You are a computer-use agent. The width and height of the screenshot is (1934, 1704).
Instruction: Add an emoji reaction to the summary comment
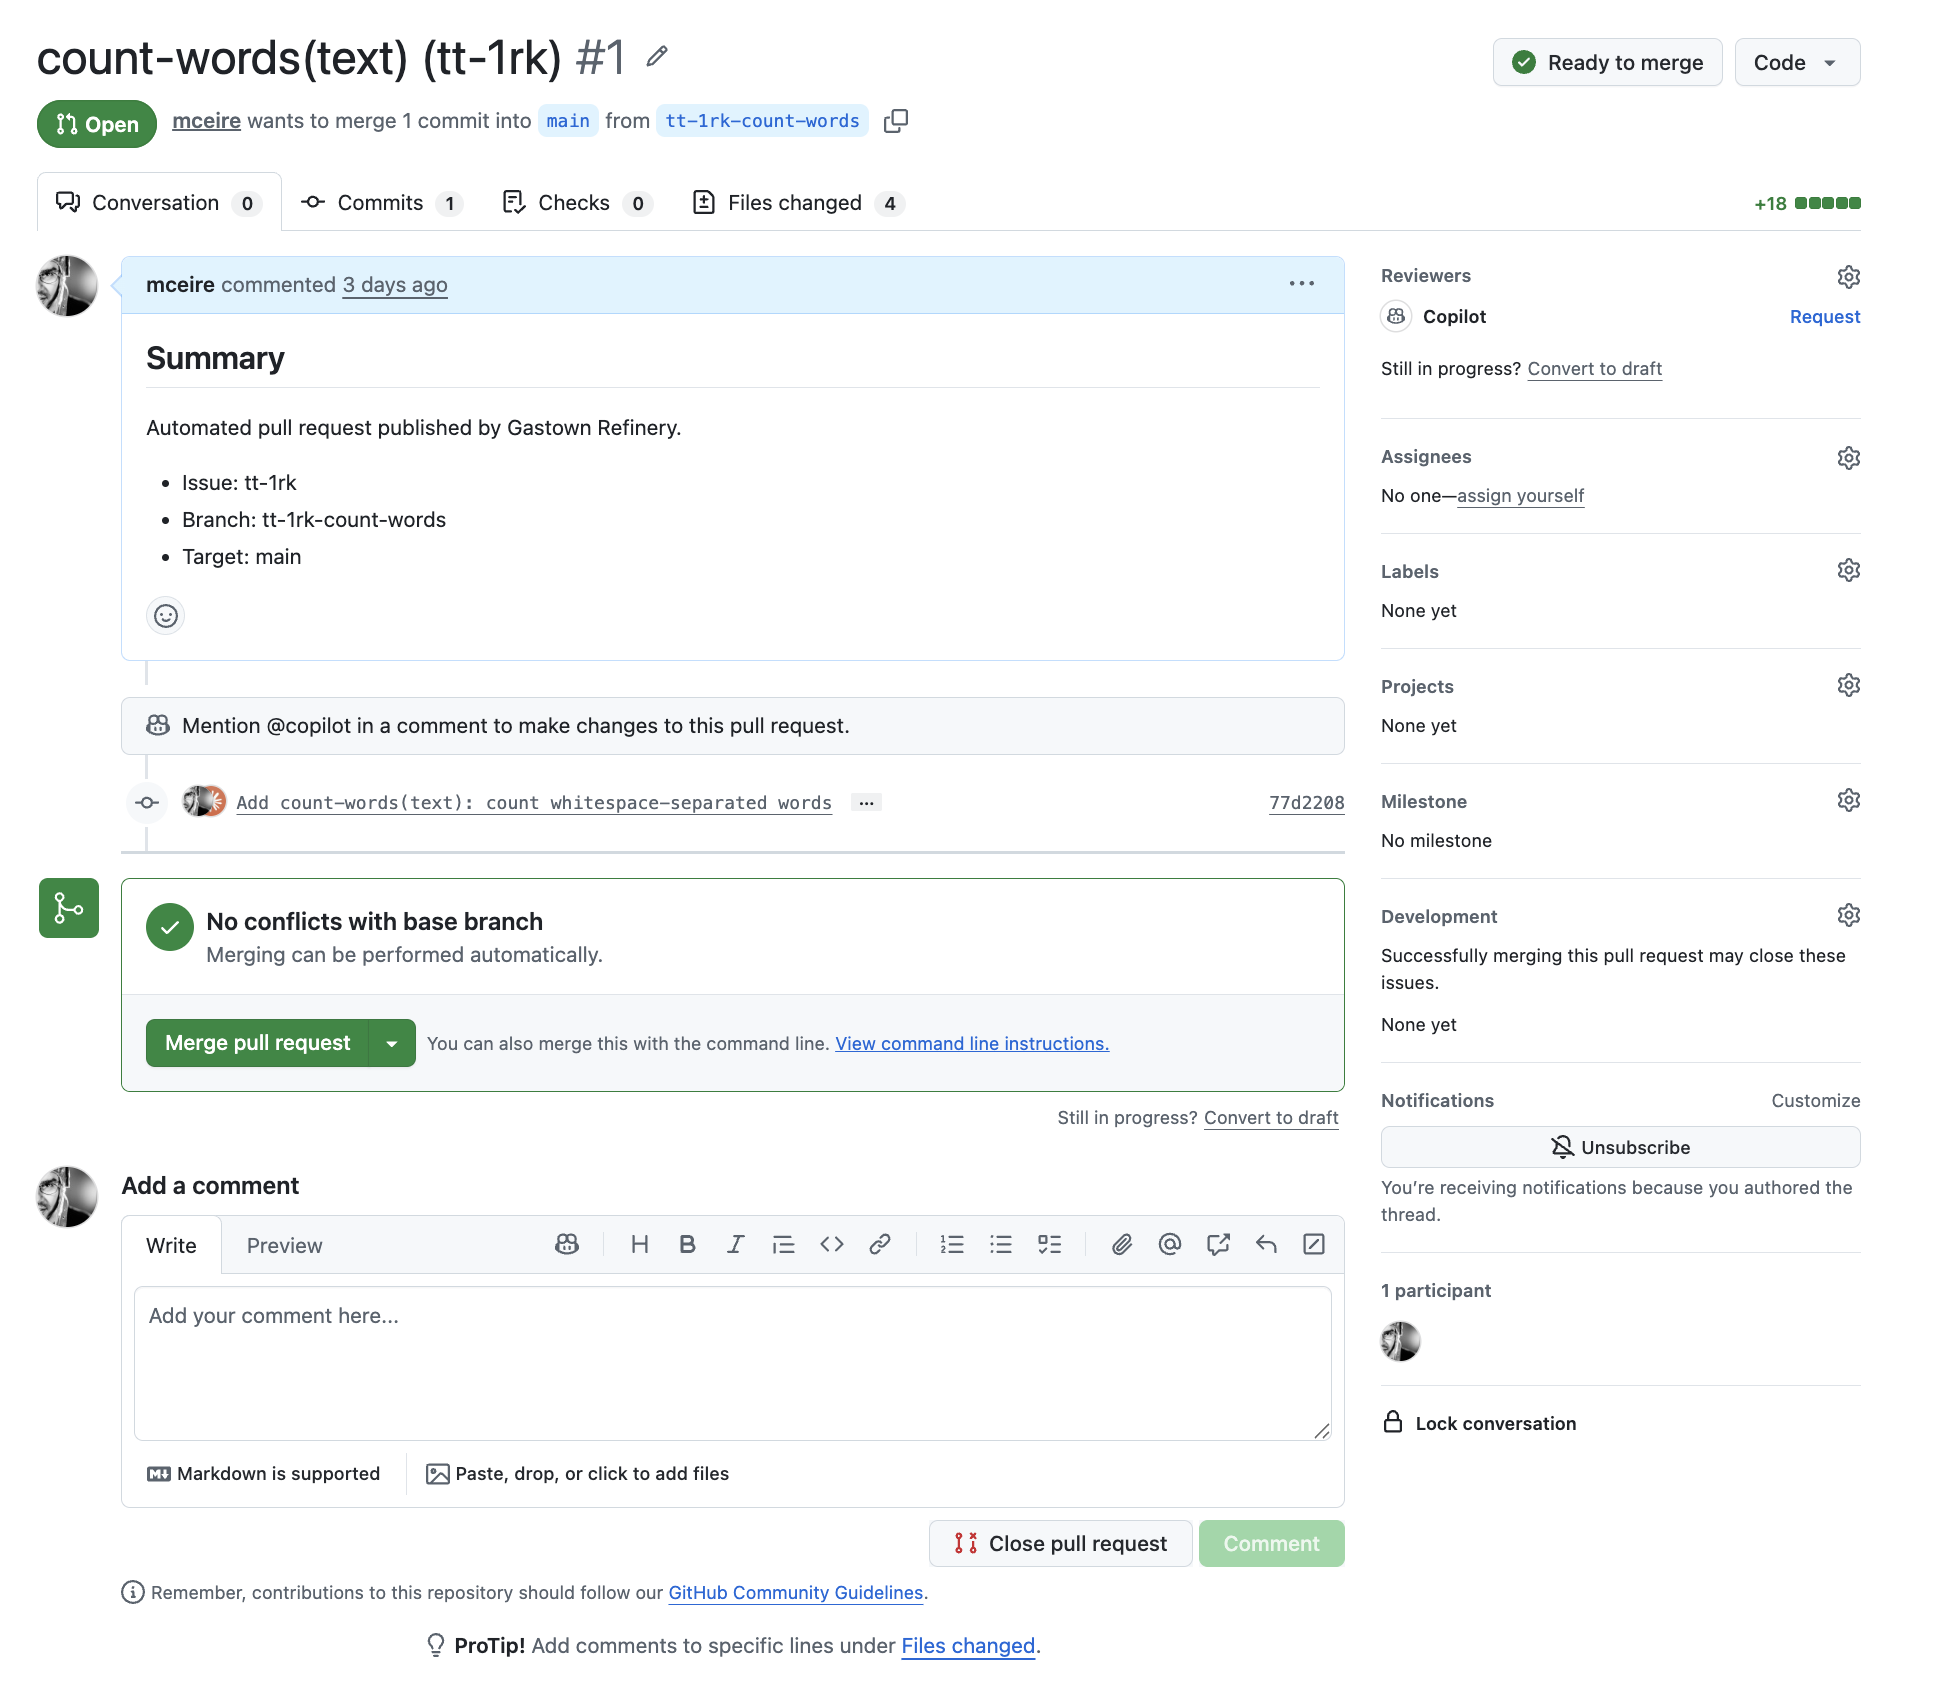[x=166, y=616]
